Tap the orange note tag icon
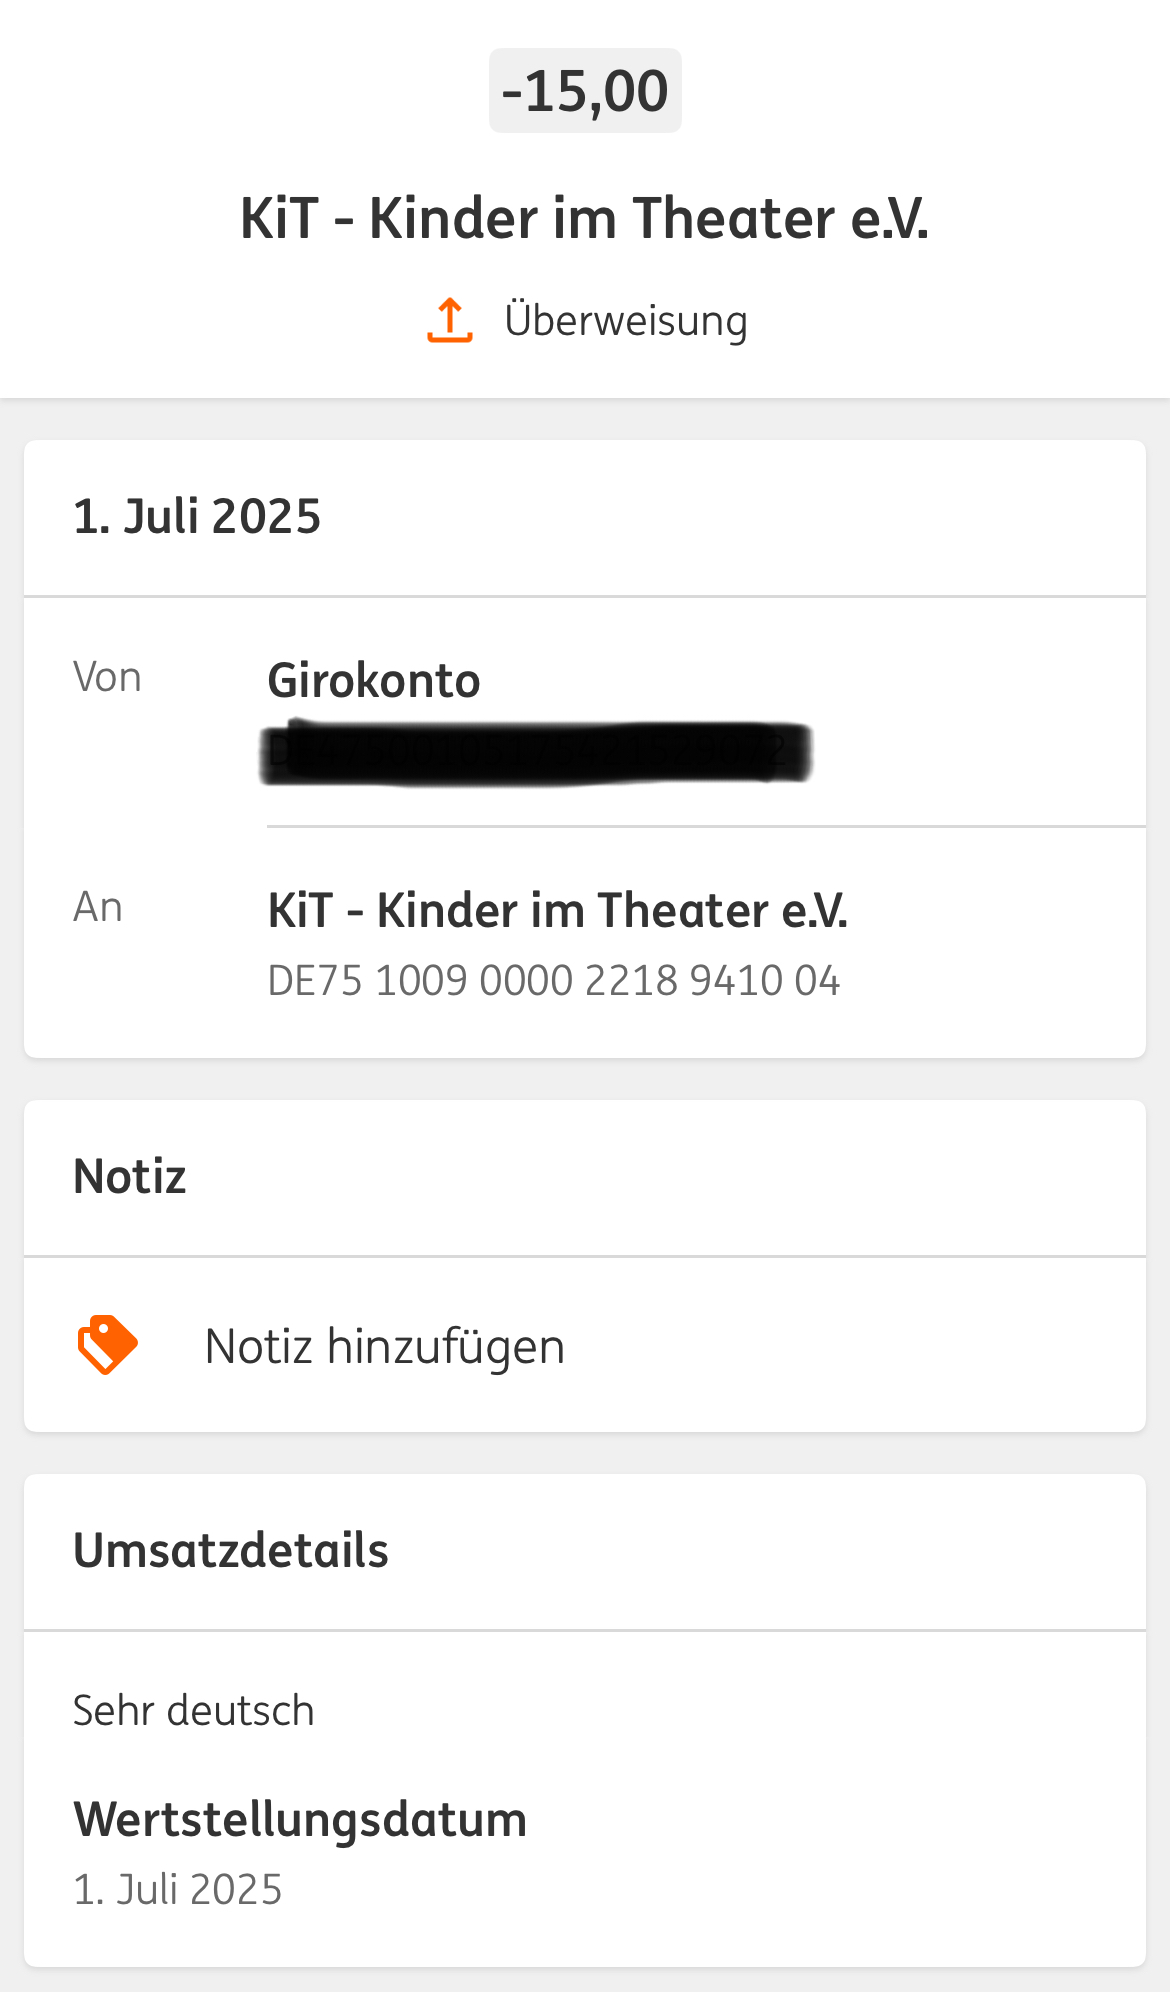The image size is (1170, 1992). [x=107, y=1345]
